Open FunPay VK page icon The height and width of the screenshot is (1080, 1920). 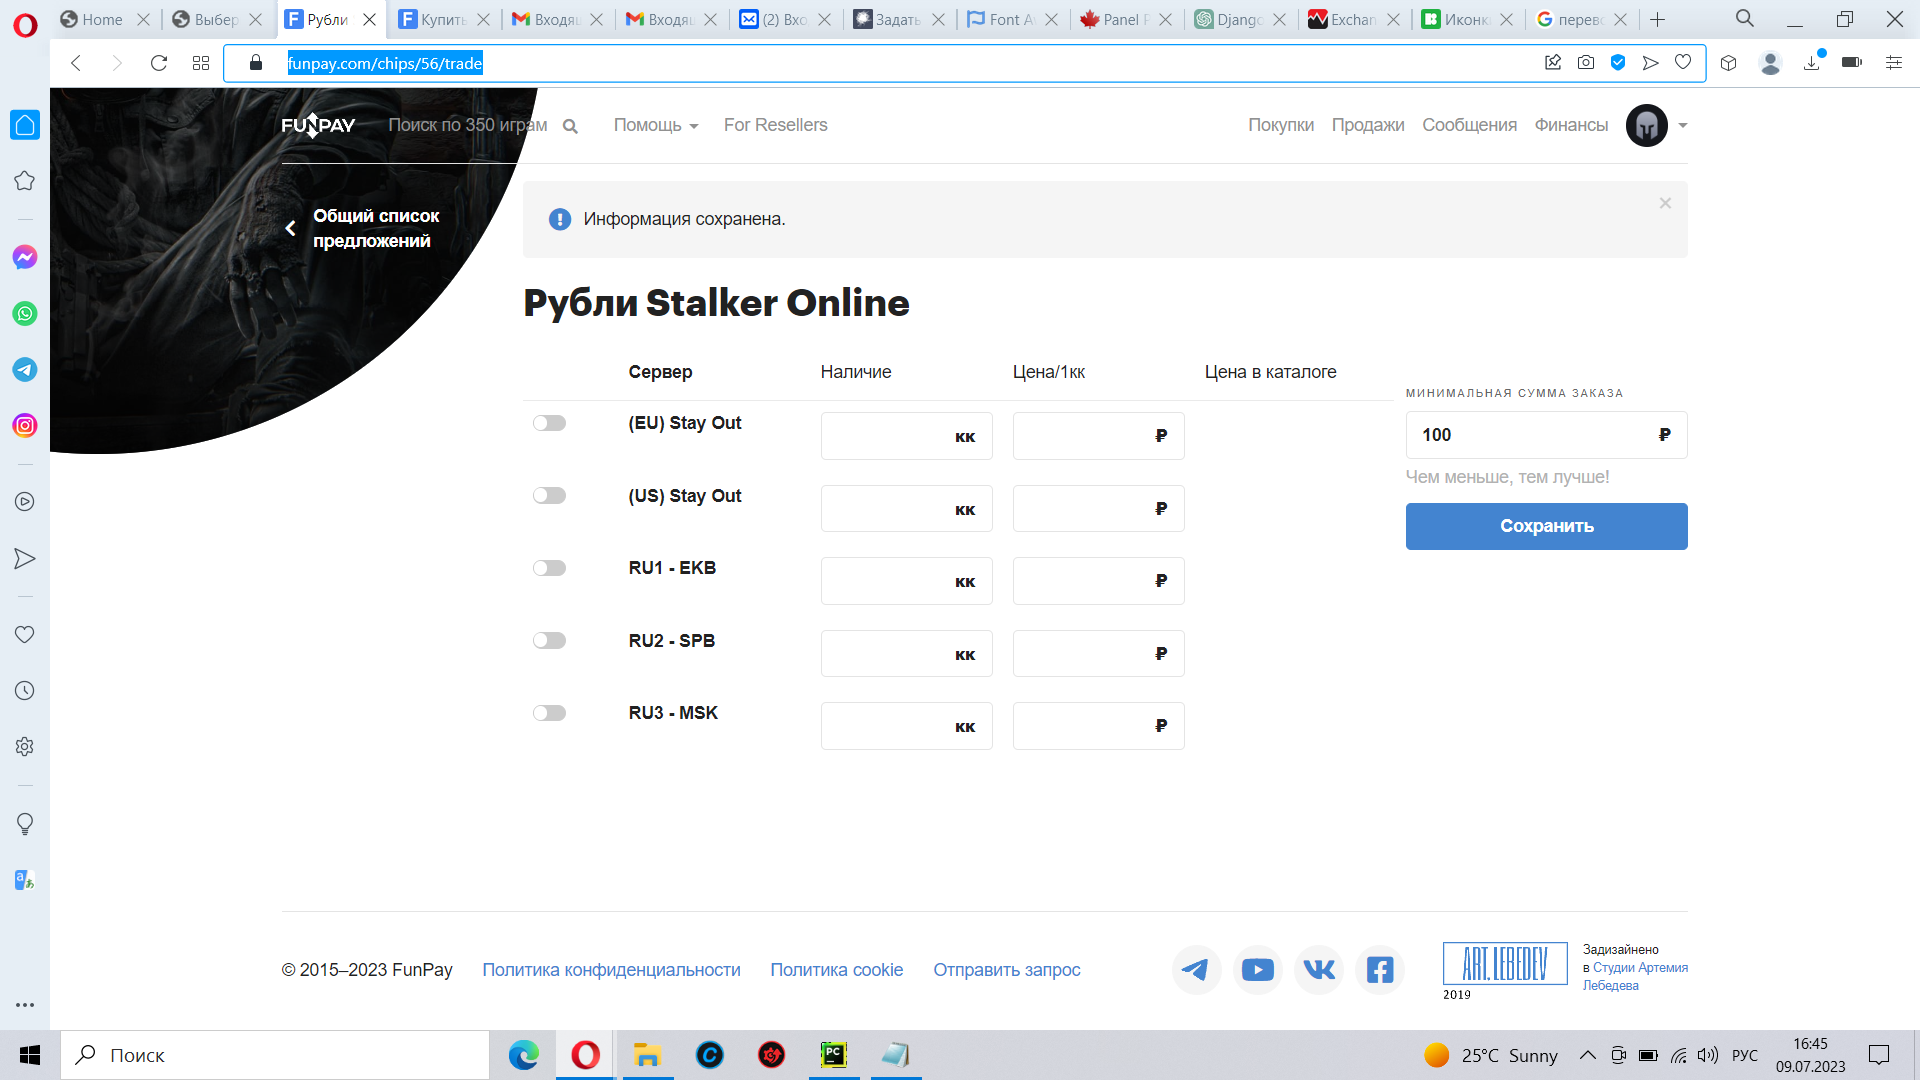coord(1319,969)
